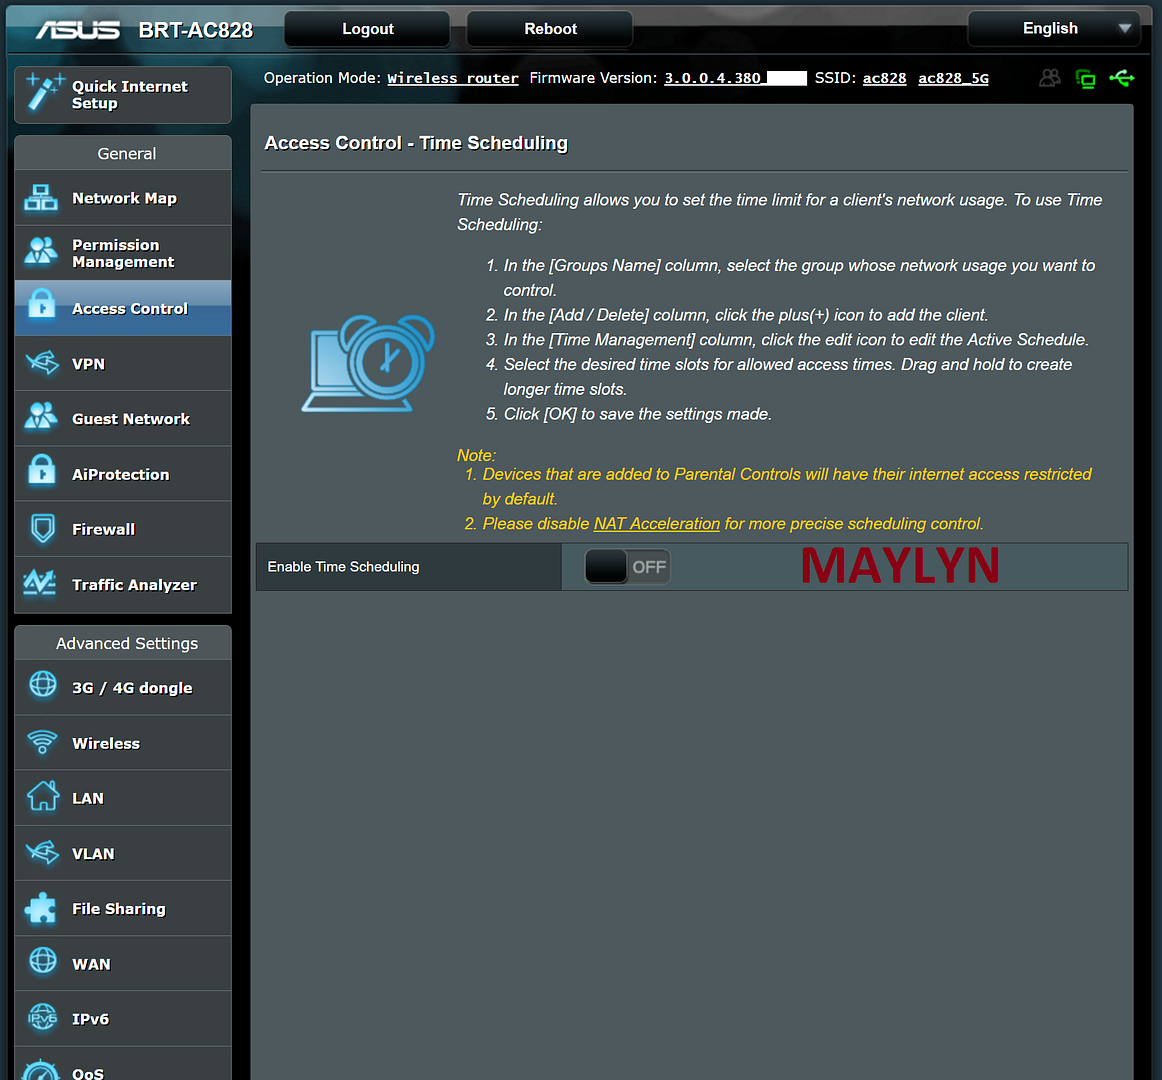
Task: Click the Advanced Settings section header
Action: pos(123,643)
